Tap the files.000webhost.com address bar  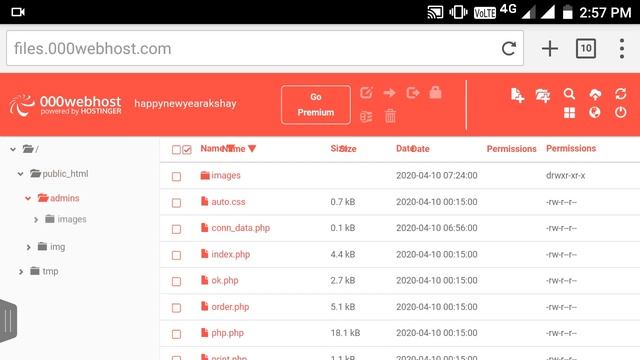(265, 48)
